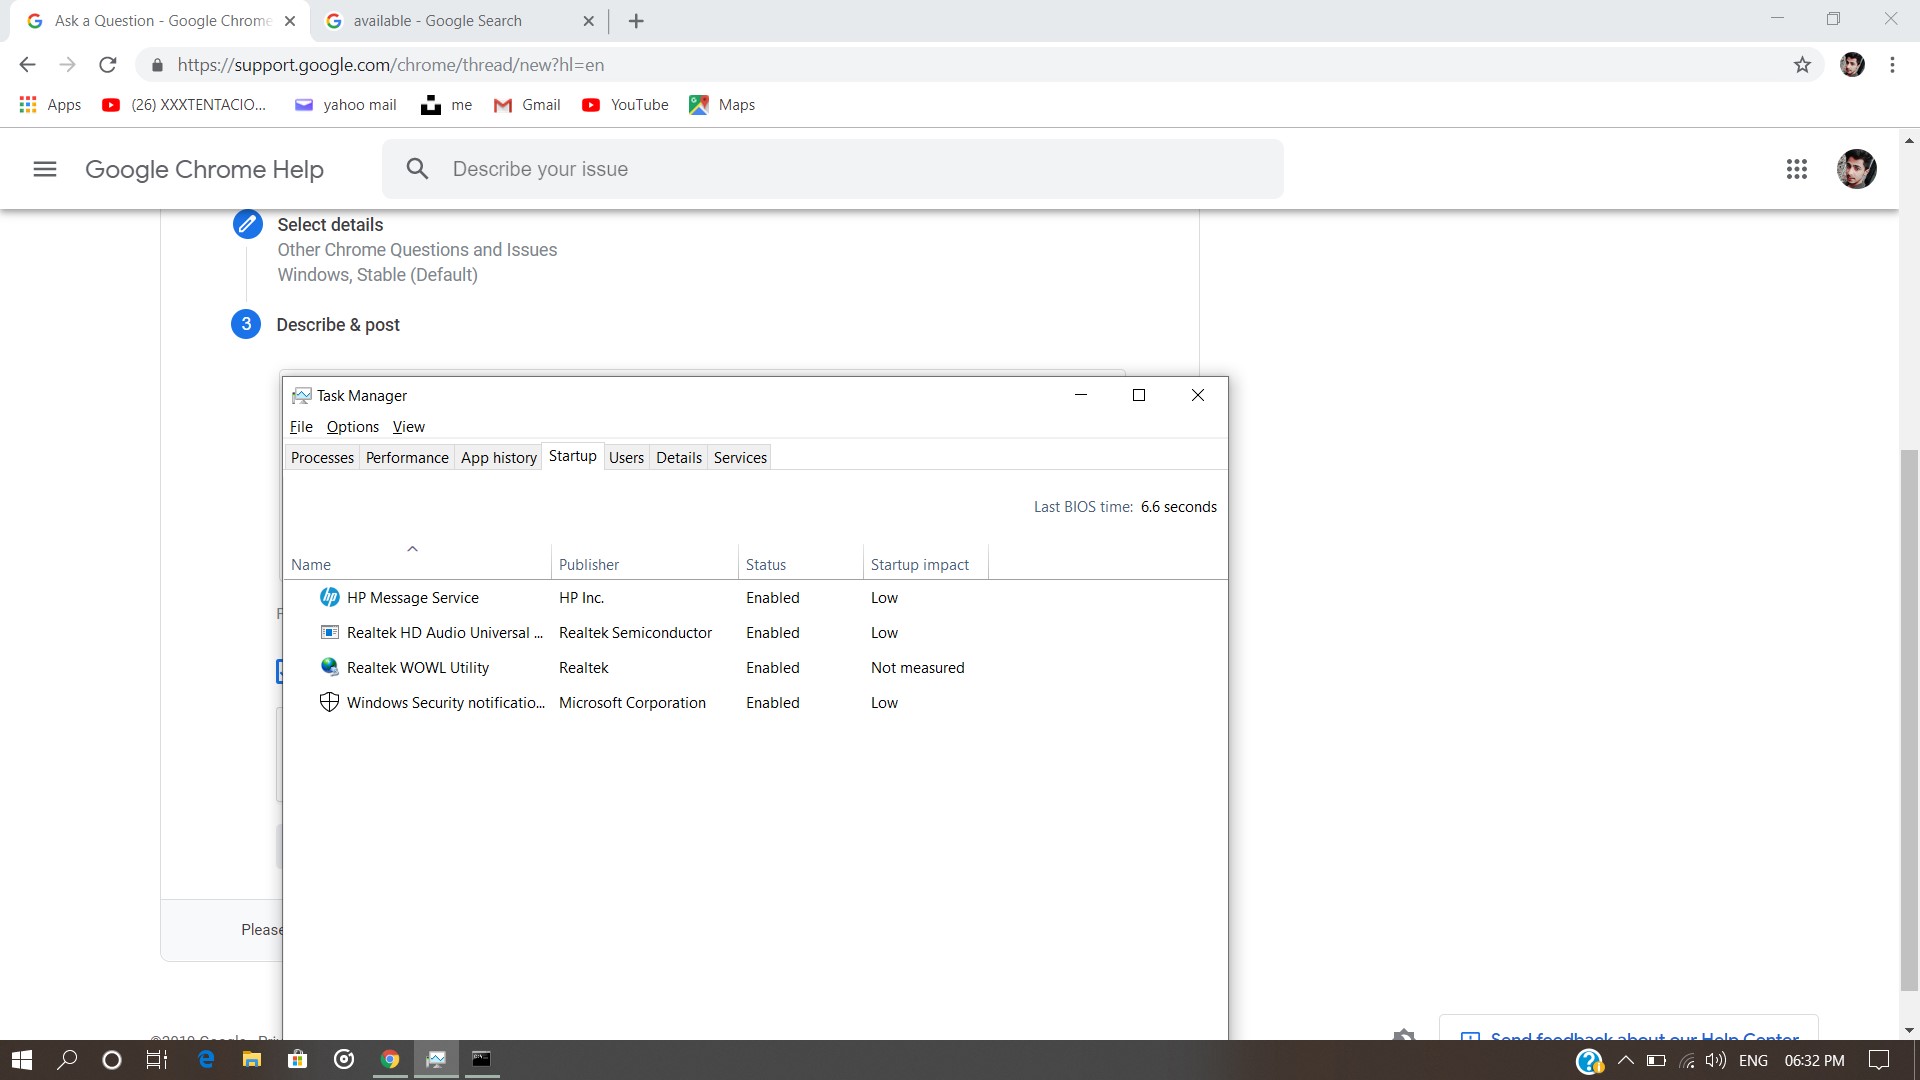Open the hamburger menu in Chrome Help
This screenshot has height=1080, width=1920.
coord(45,170)
